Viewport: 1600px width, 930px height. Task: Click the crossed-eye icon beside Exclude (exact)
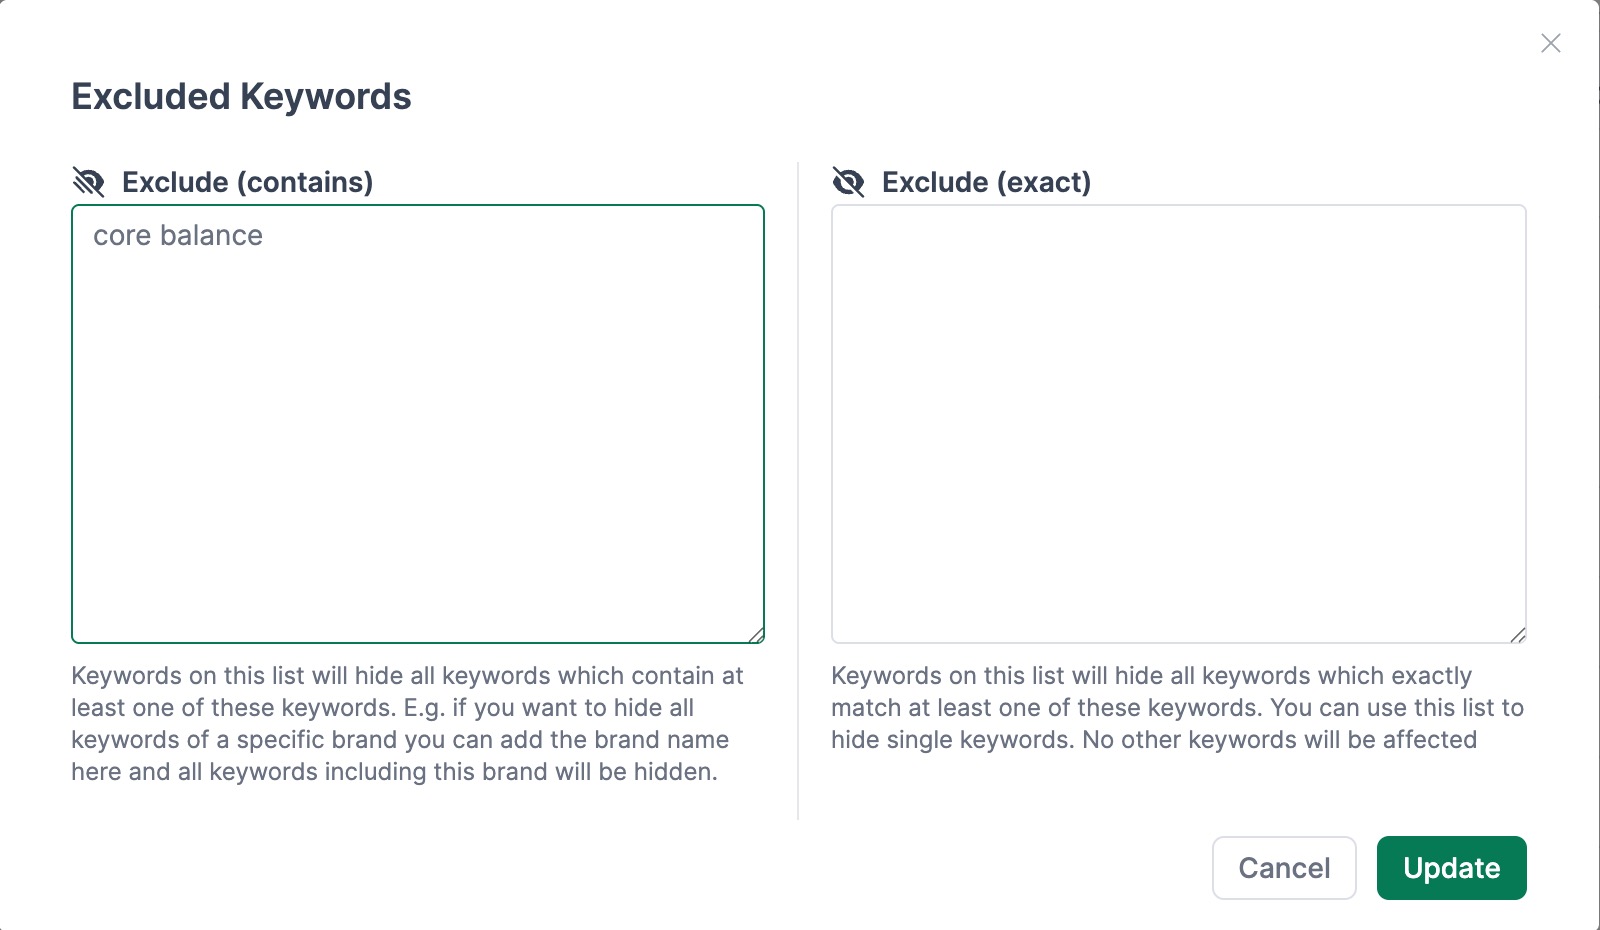[x=849, y=182]
